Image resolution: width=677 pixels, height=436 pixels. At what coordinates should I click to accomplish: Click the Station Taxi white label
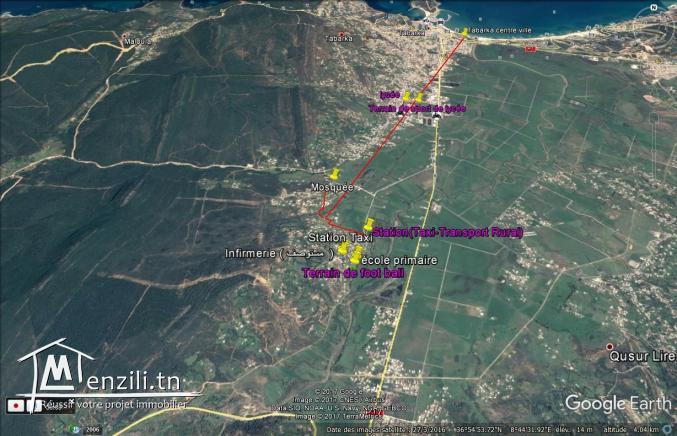340,238
